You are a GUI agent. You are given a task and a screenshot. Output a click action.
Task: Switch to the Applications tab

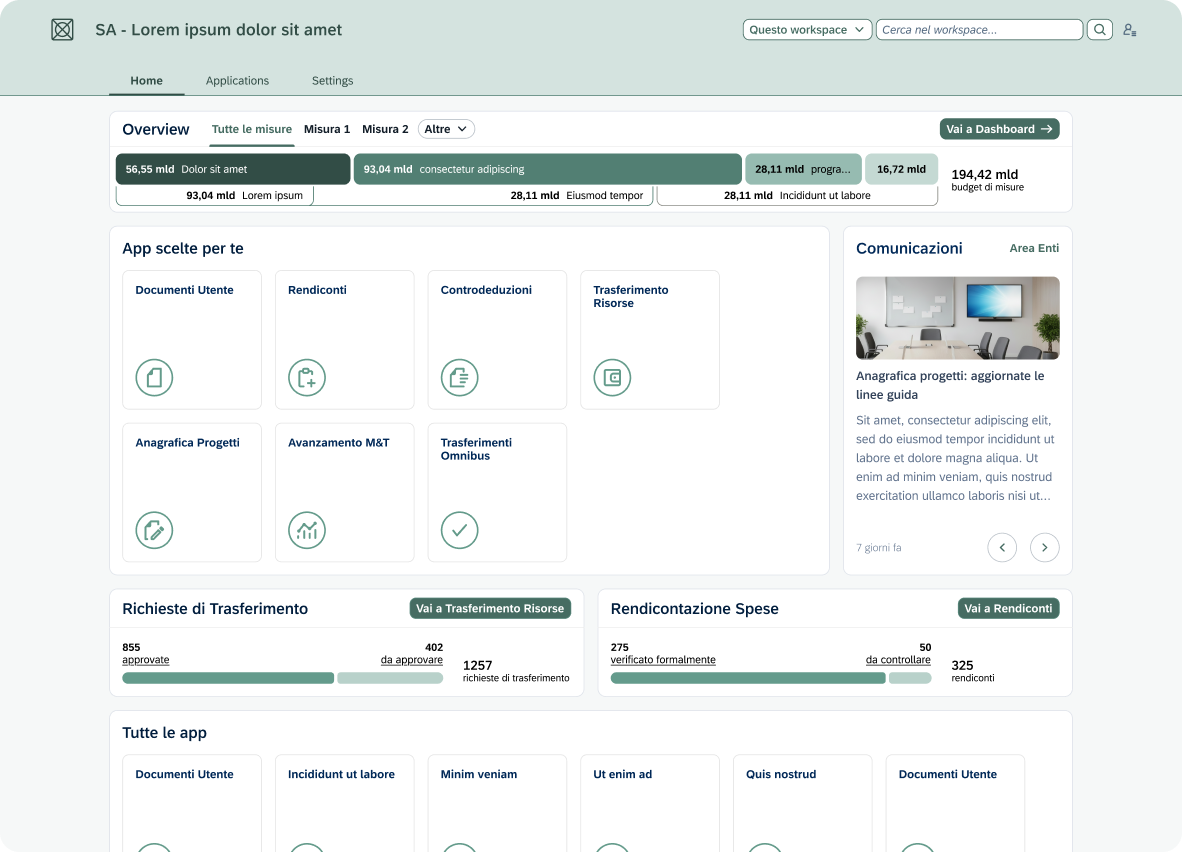[237, 81]
